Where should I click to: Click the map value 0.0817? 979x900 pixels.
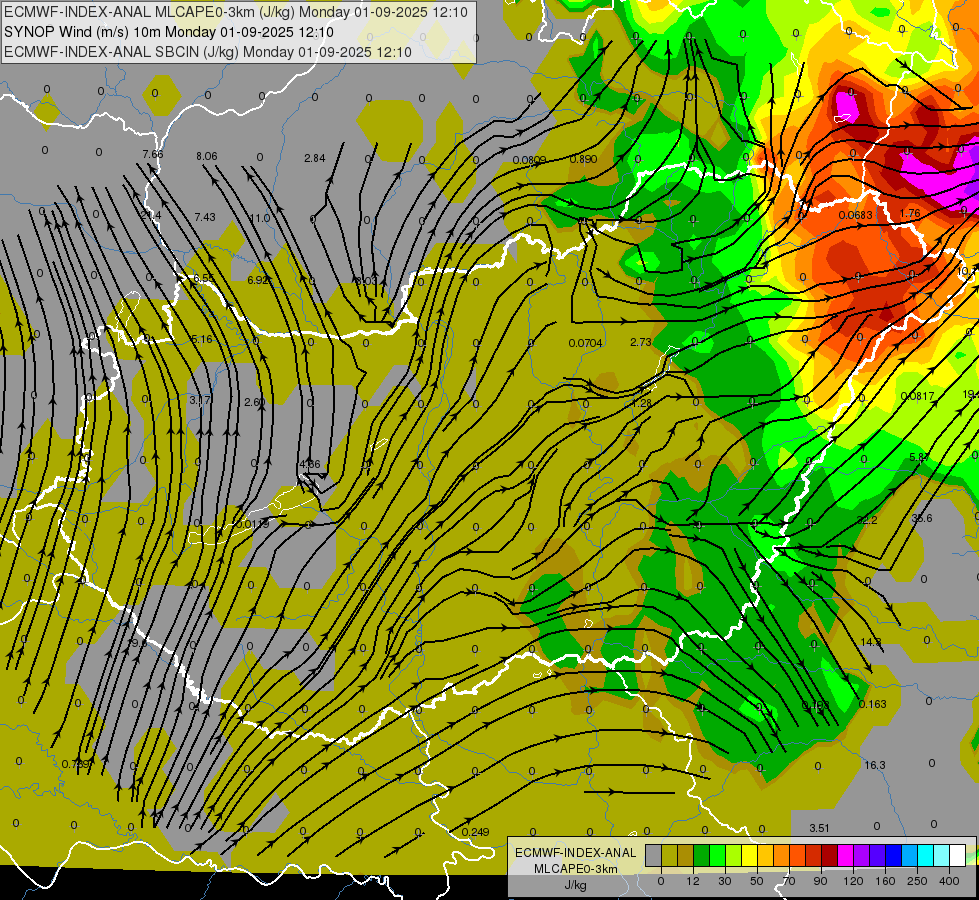click(x=918, y=396)
